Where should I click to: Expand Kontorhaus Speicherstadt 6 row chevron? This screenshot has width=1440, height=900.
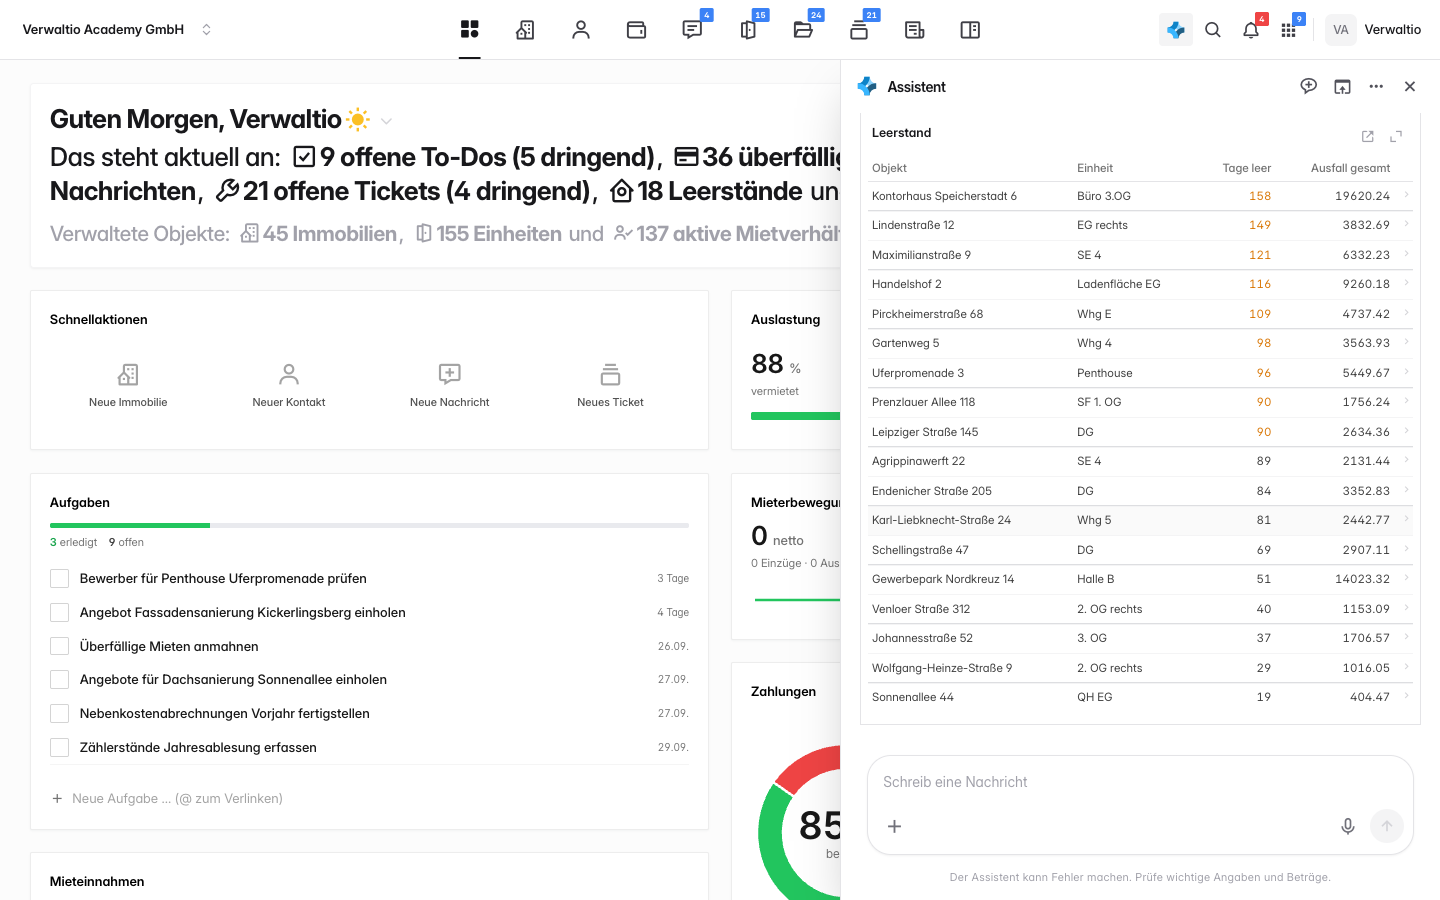[1406, 195]
